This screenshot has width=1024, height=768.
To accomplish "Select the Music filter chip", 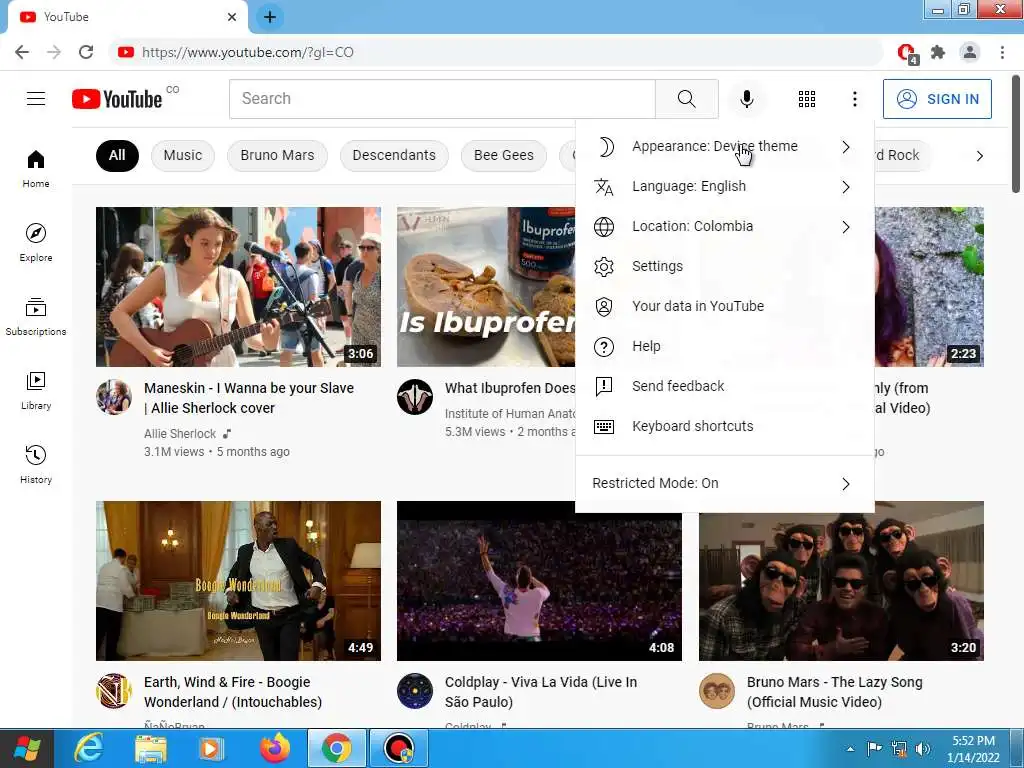I will pyautogui.click(x=183, y=155).
